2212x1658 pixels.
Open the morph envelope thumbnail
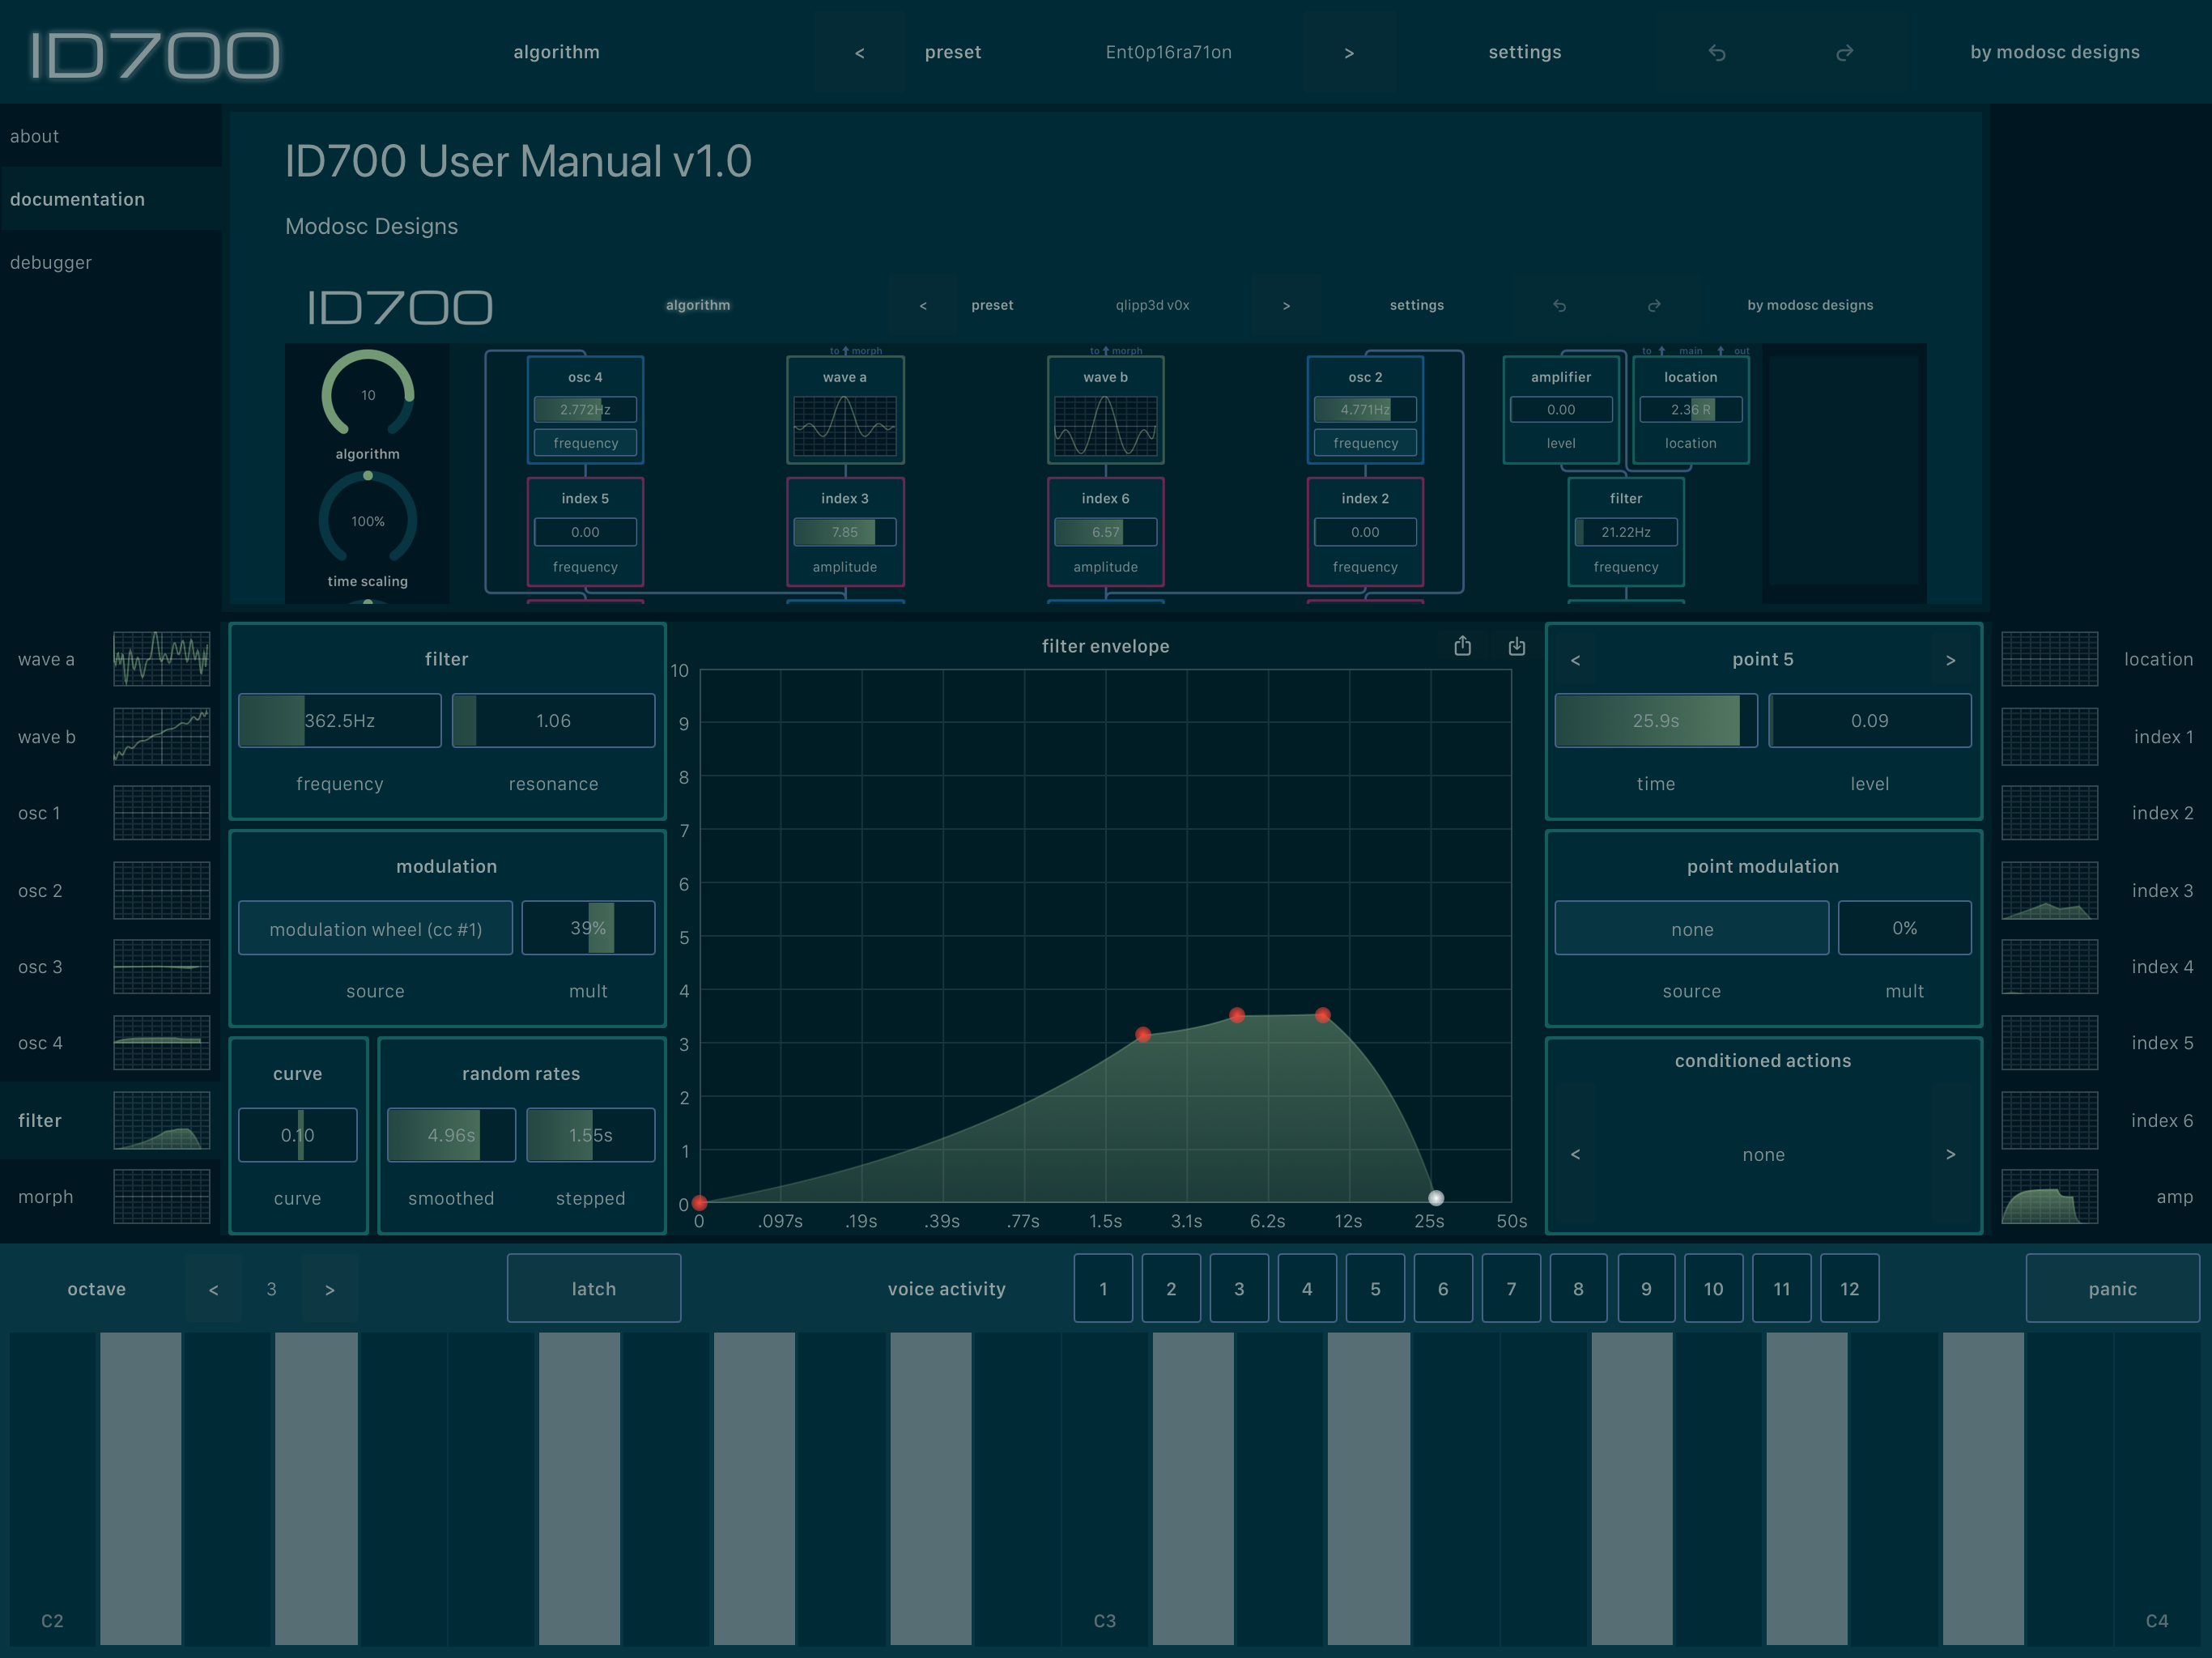161,1197
